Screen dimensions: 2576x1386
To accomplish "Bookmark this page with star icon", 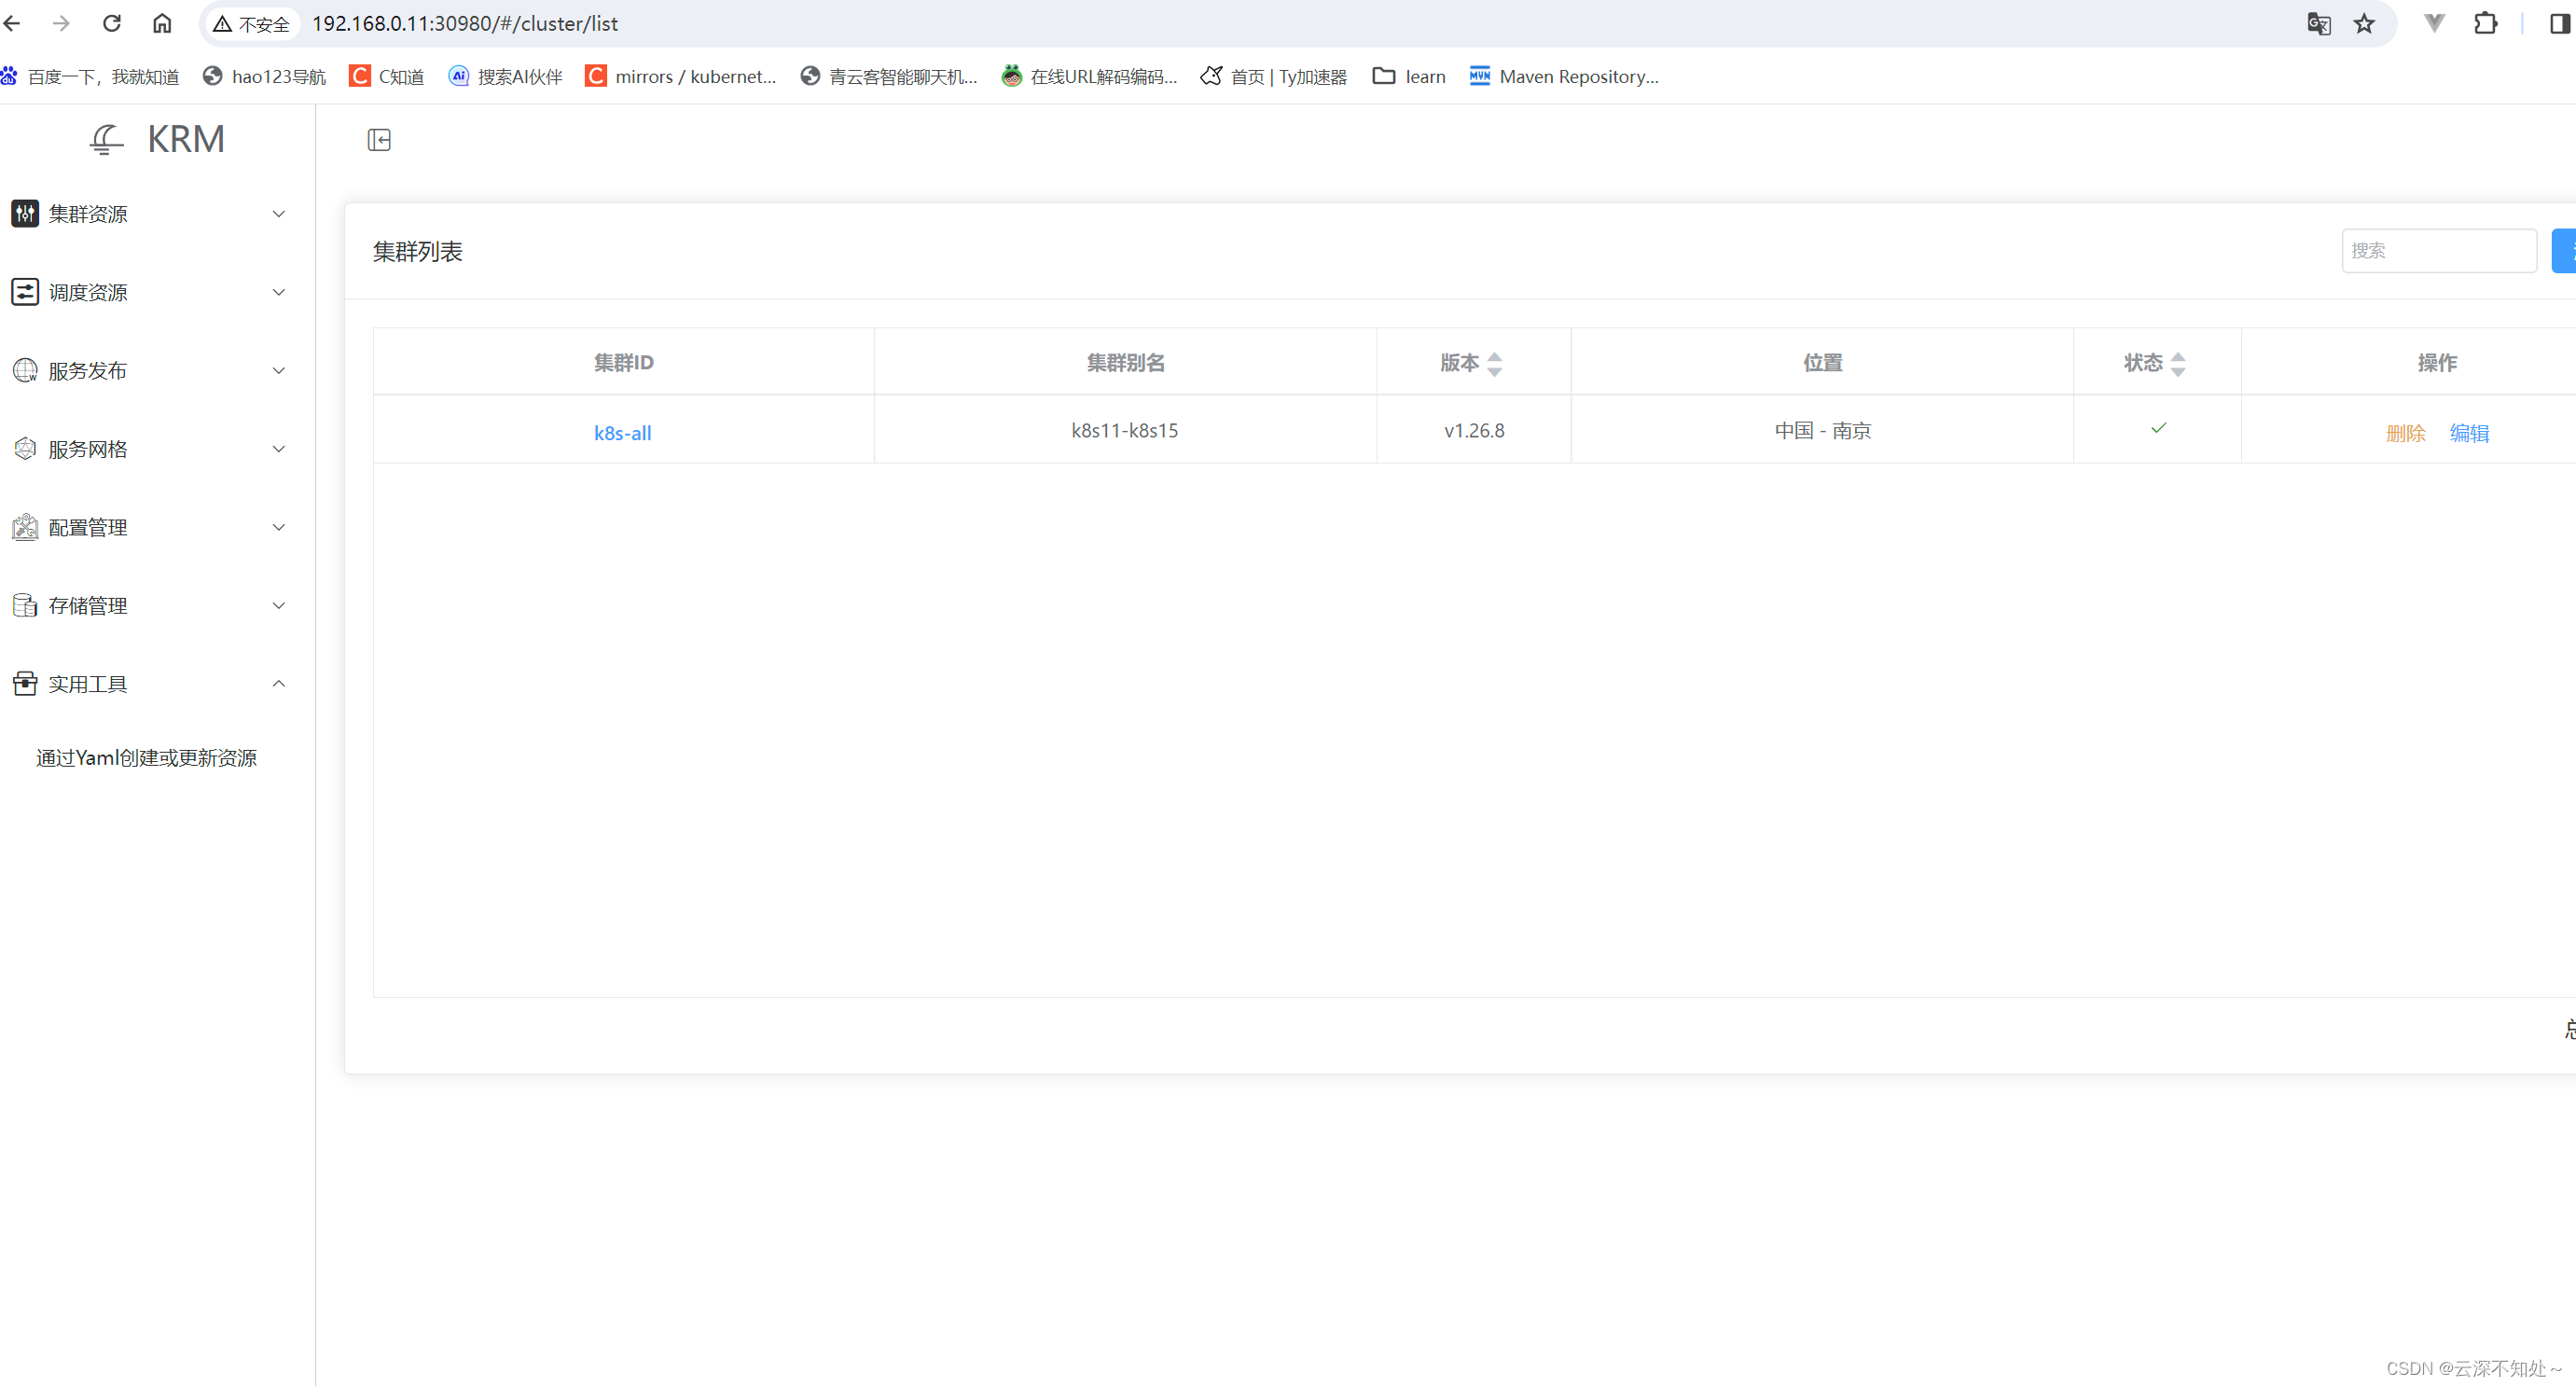I will coord(2364,24).
